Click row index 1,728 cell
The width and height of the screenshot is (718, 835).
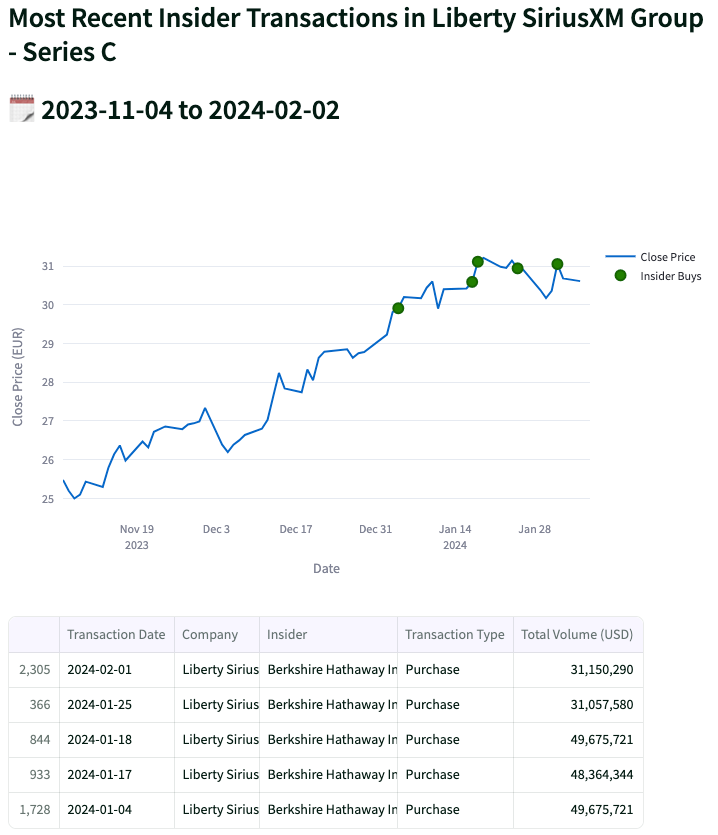click(x=34, y=810)
